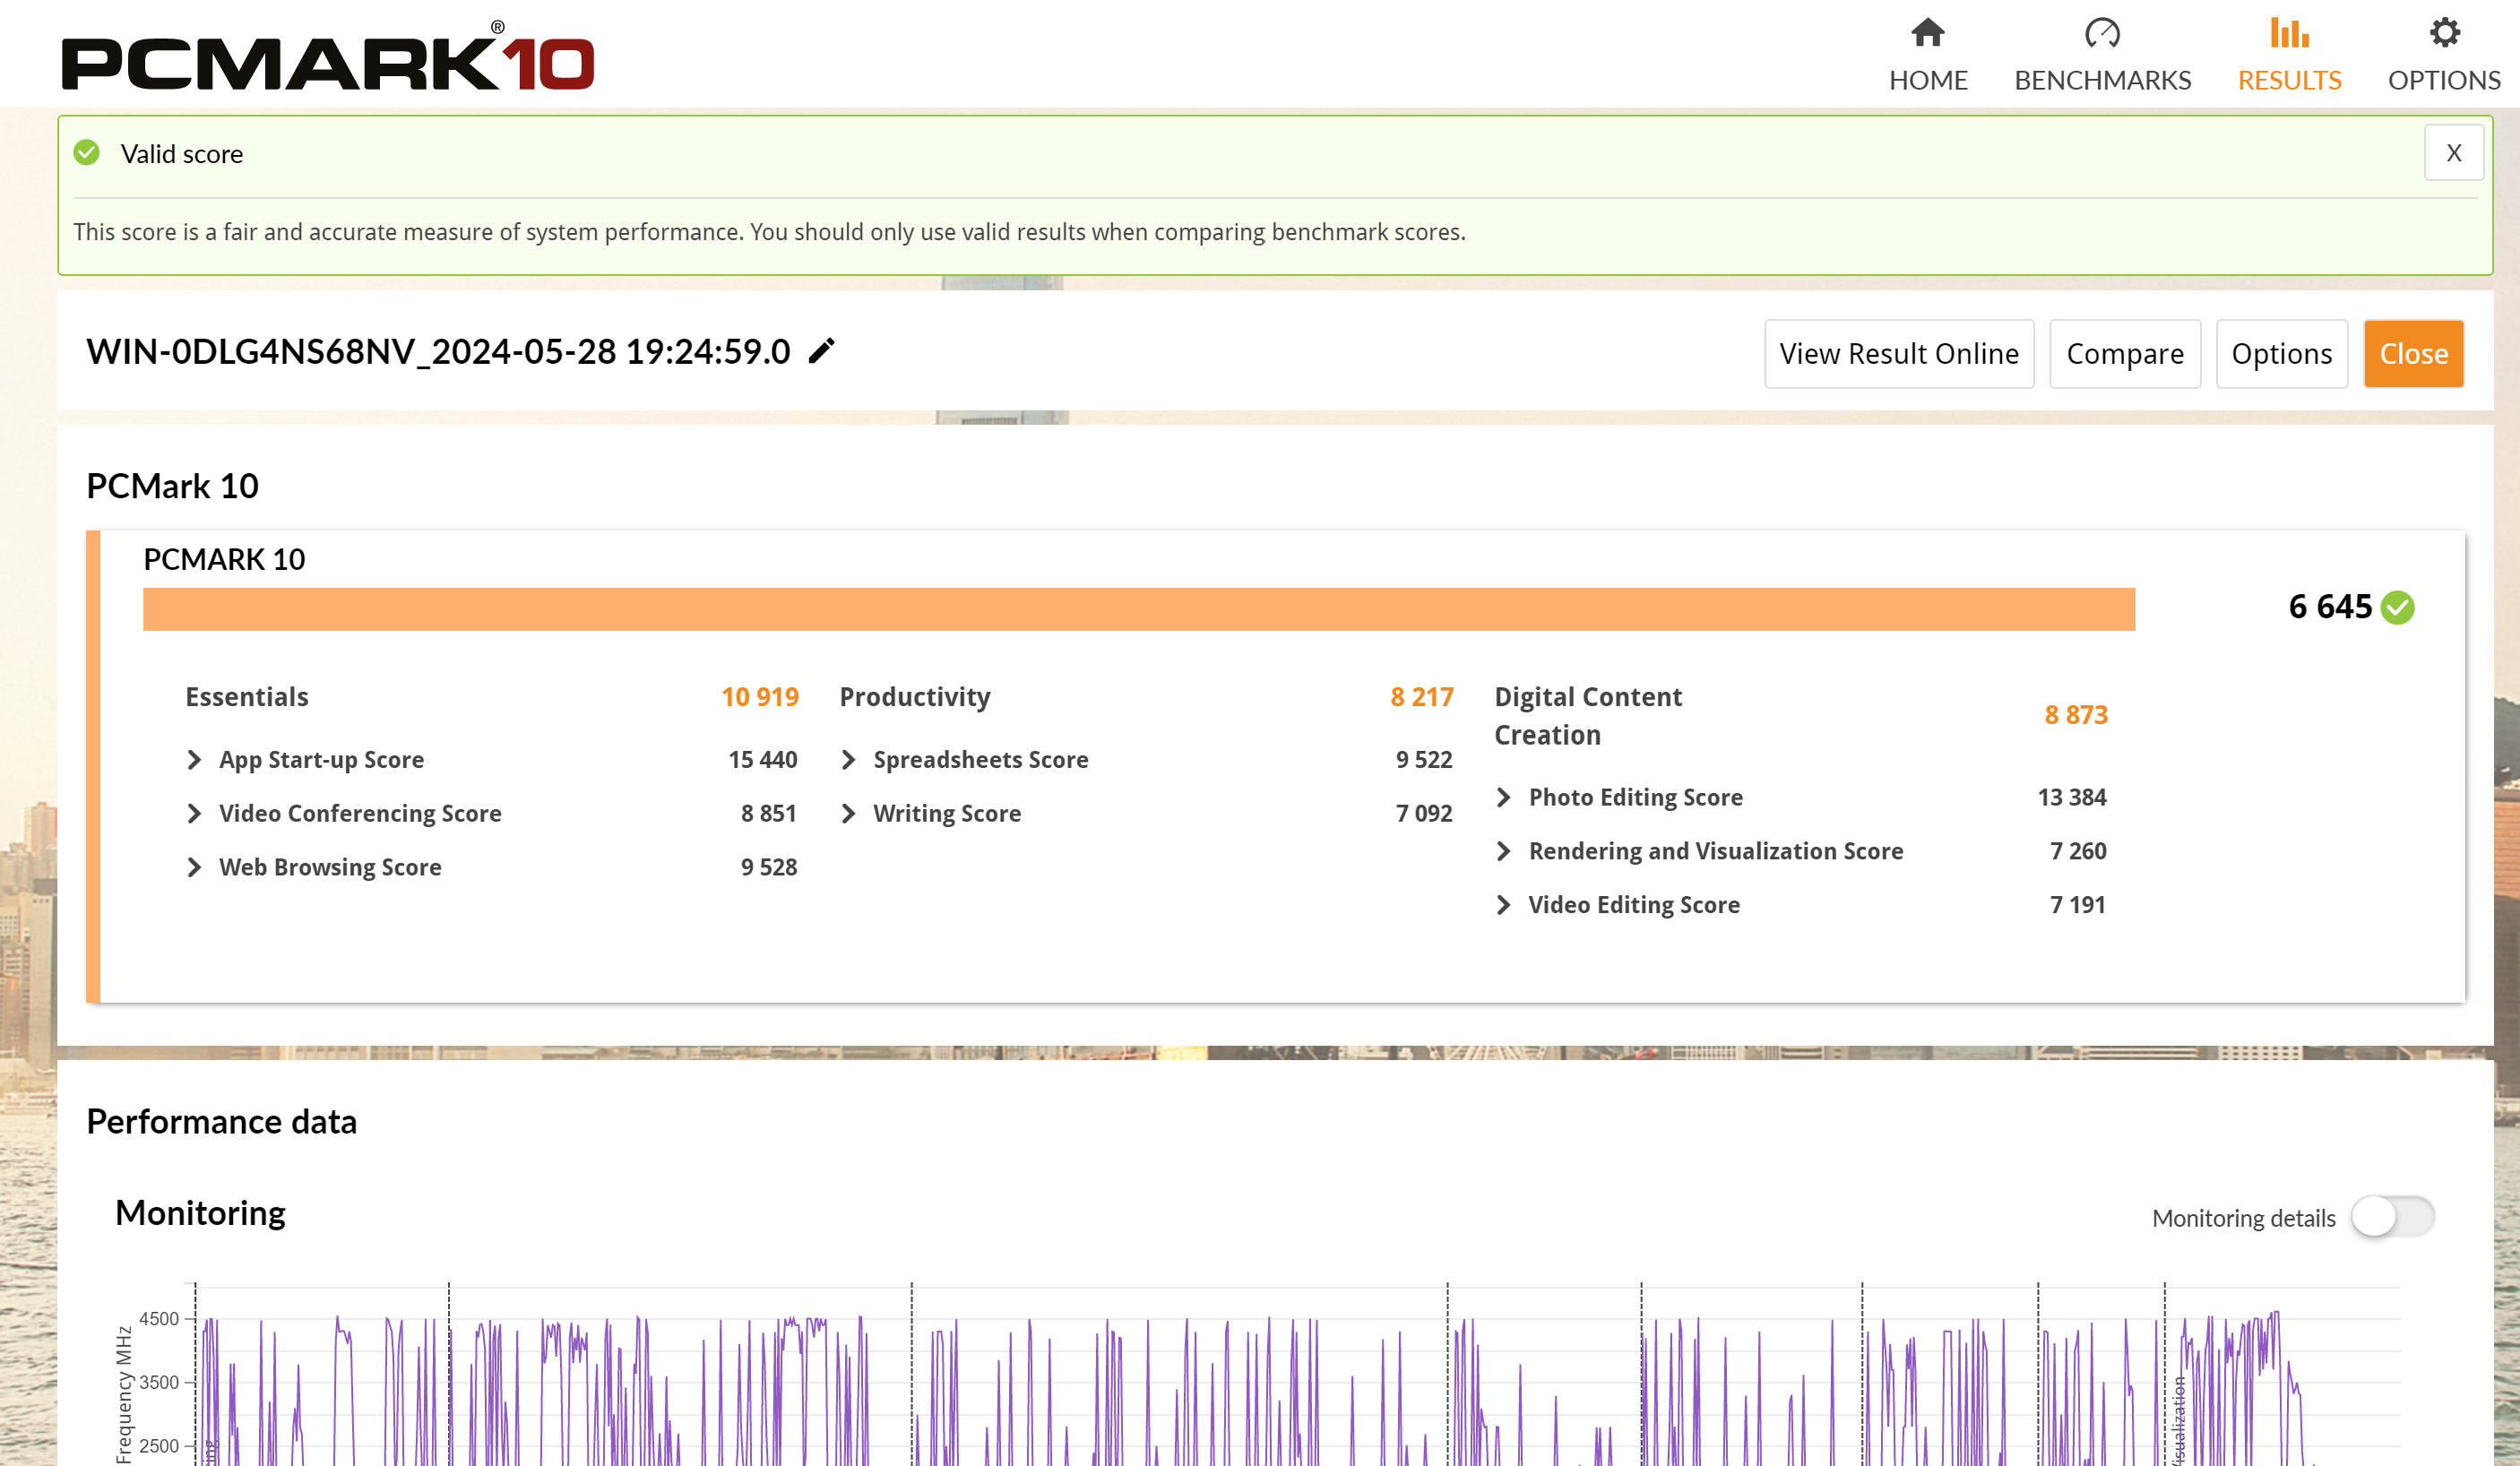
Task: Click the 'PCMark 10' section heading
Action: pyautogui.click(x=172, y=486)
